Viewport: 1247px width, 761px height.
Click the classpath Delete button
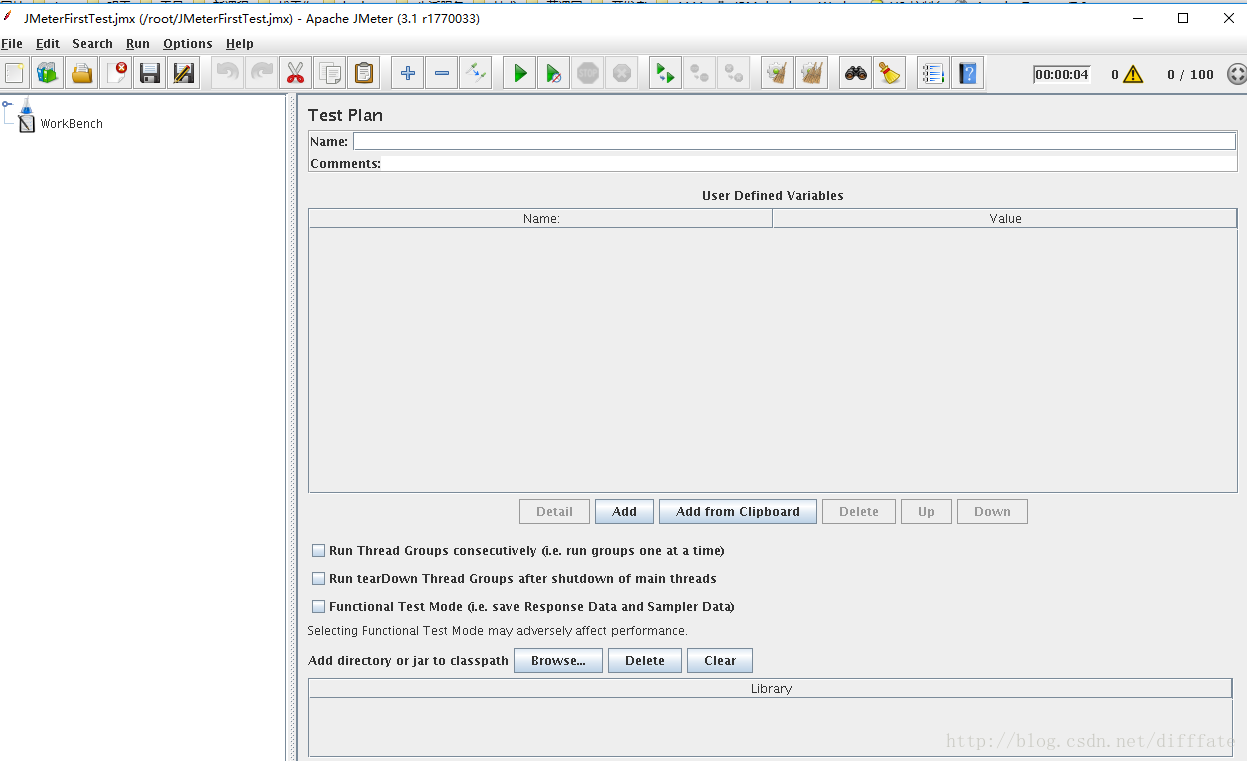click(645, 661)
